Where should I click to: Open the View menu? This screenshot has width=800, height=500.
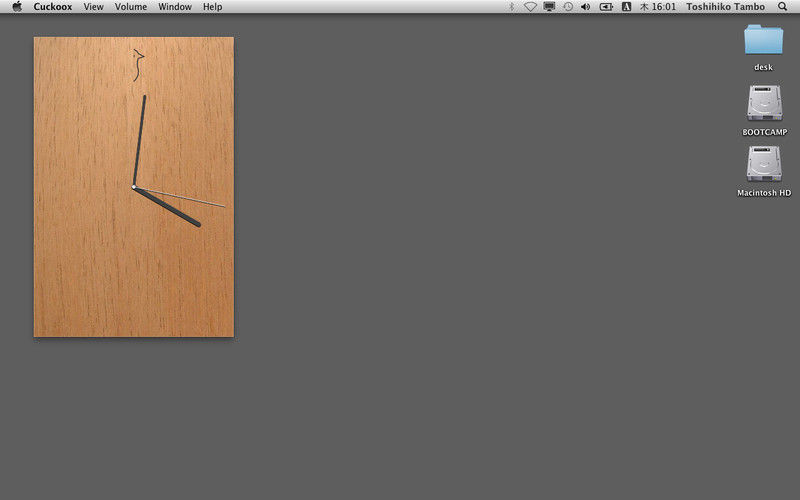pyautogui.click(x=93, y=7)
